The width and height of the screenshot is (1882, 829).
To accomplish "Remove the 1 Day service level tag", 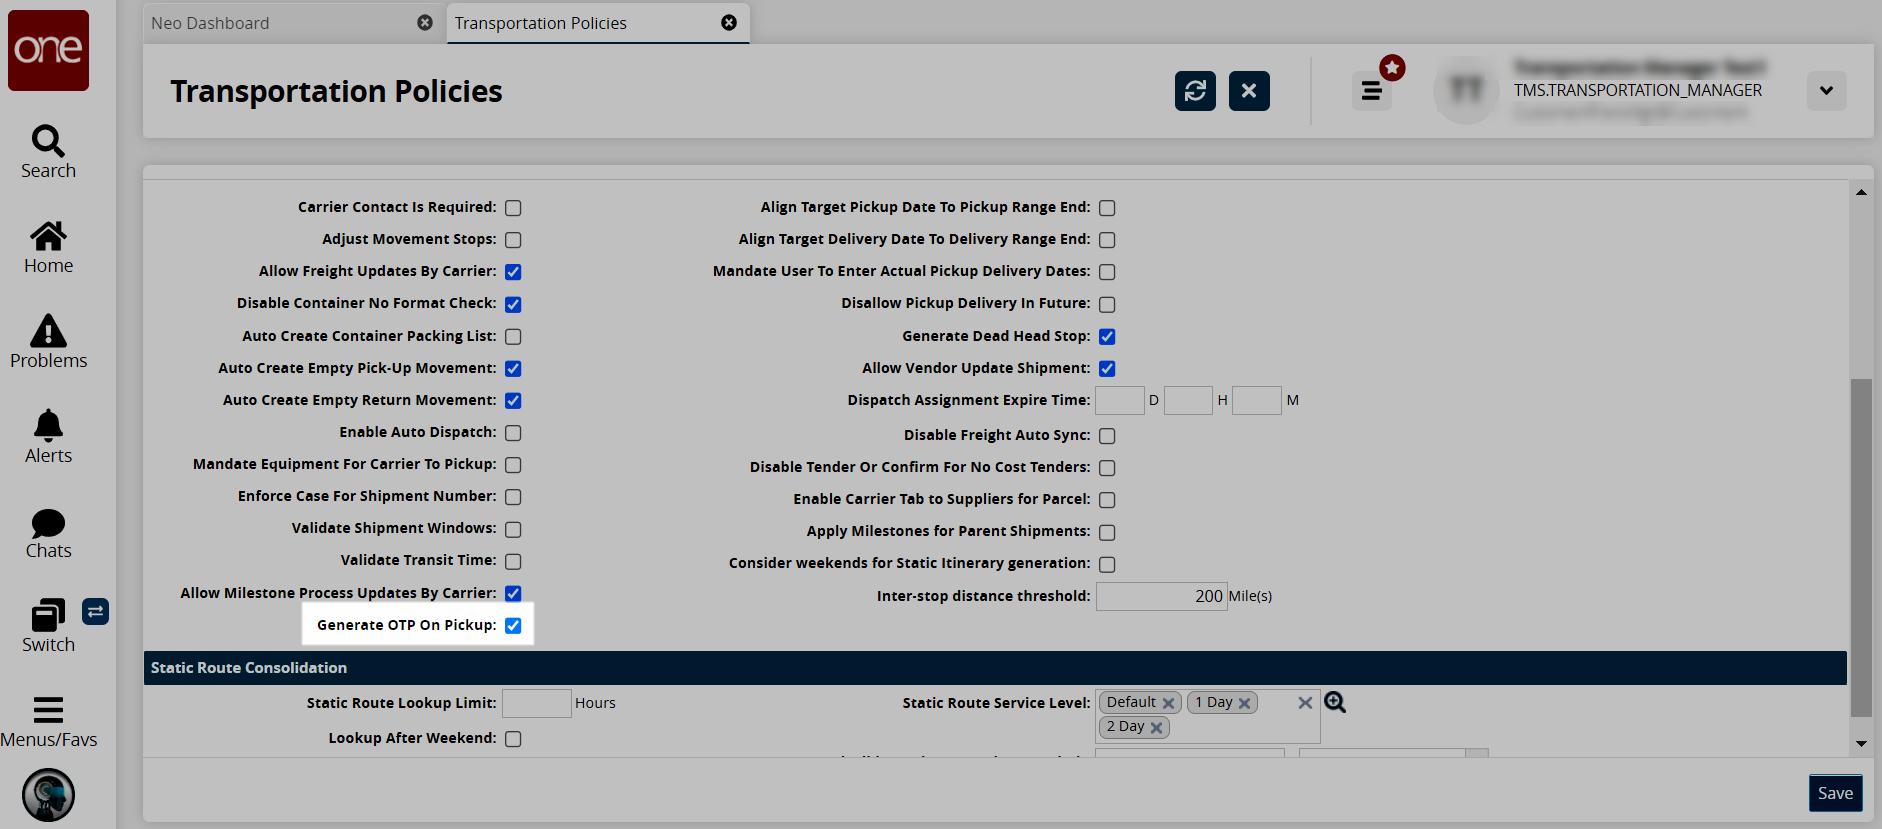I will [1244, 703].
